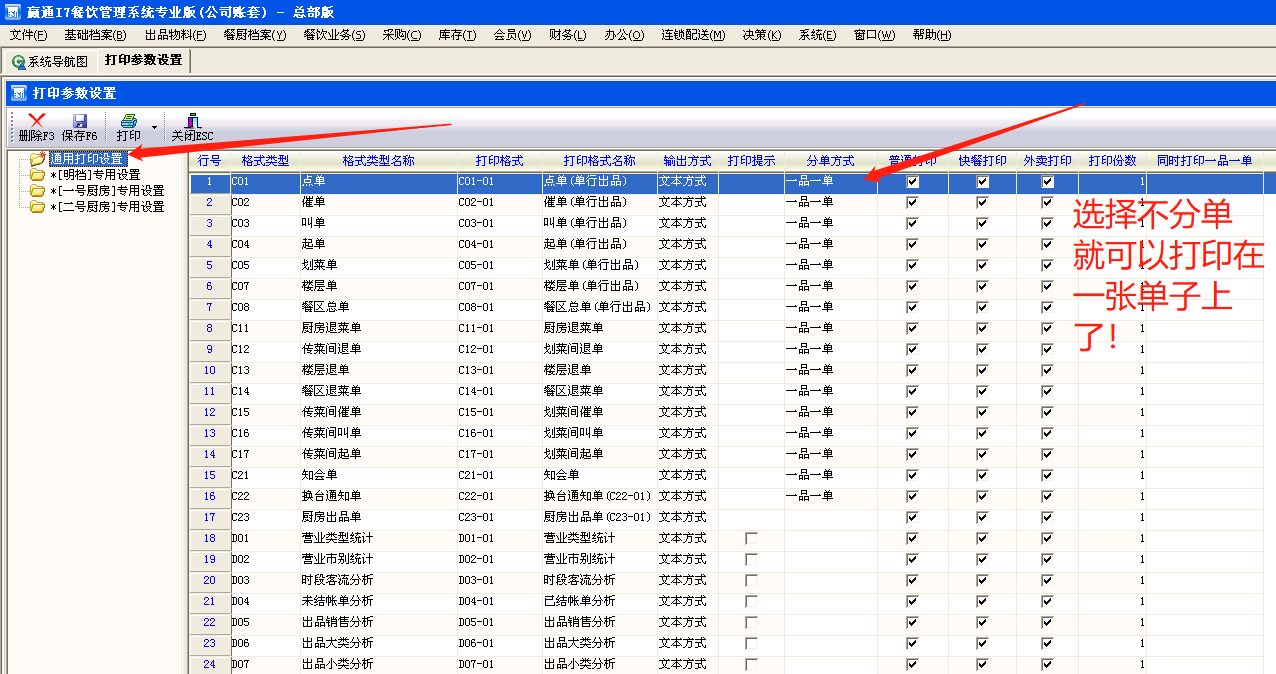The width and height of the screenshot is (1276, 674).
Task: Click folder icon next to *[一号厨房]专用设置
Action: point(38,191)
